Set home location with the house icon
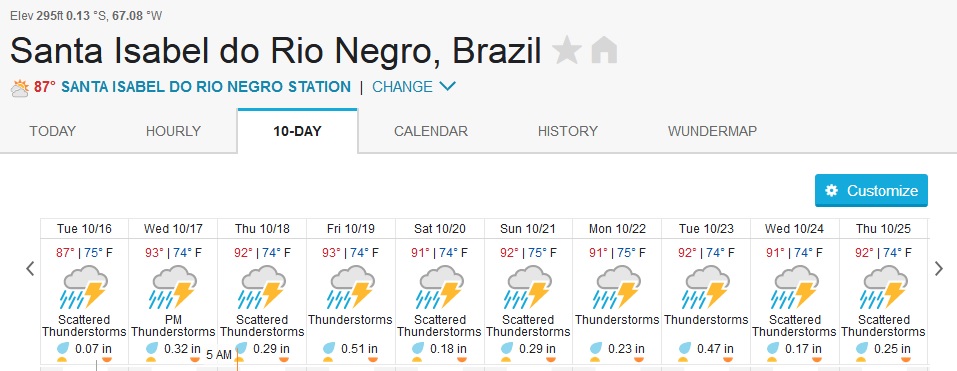The image size is (957, 371). tap(604, 50)
